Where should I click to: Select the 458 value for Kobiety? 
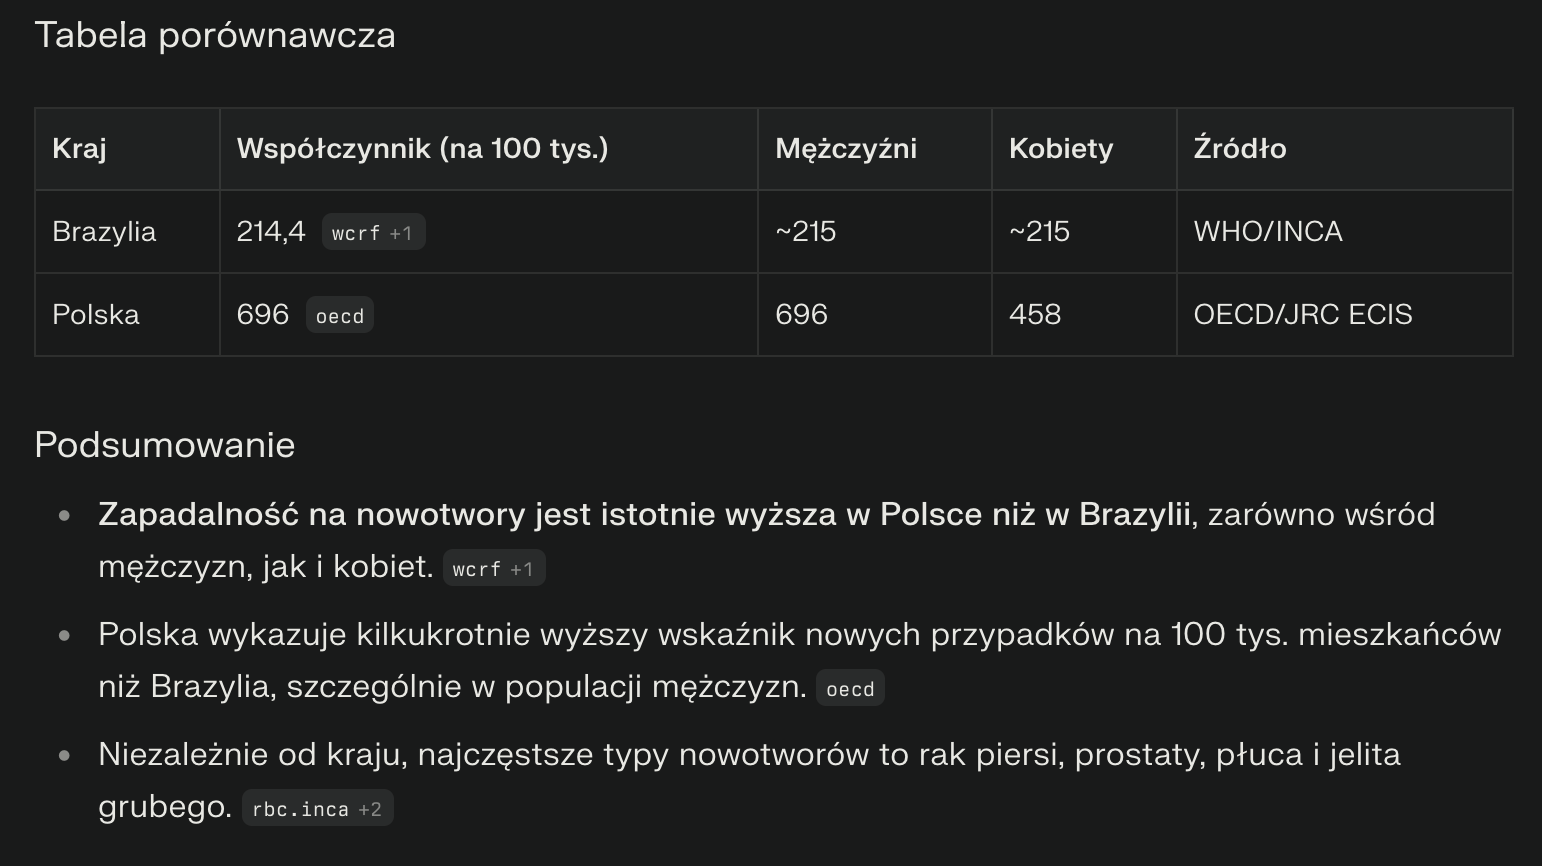tap(1035, 315)
